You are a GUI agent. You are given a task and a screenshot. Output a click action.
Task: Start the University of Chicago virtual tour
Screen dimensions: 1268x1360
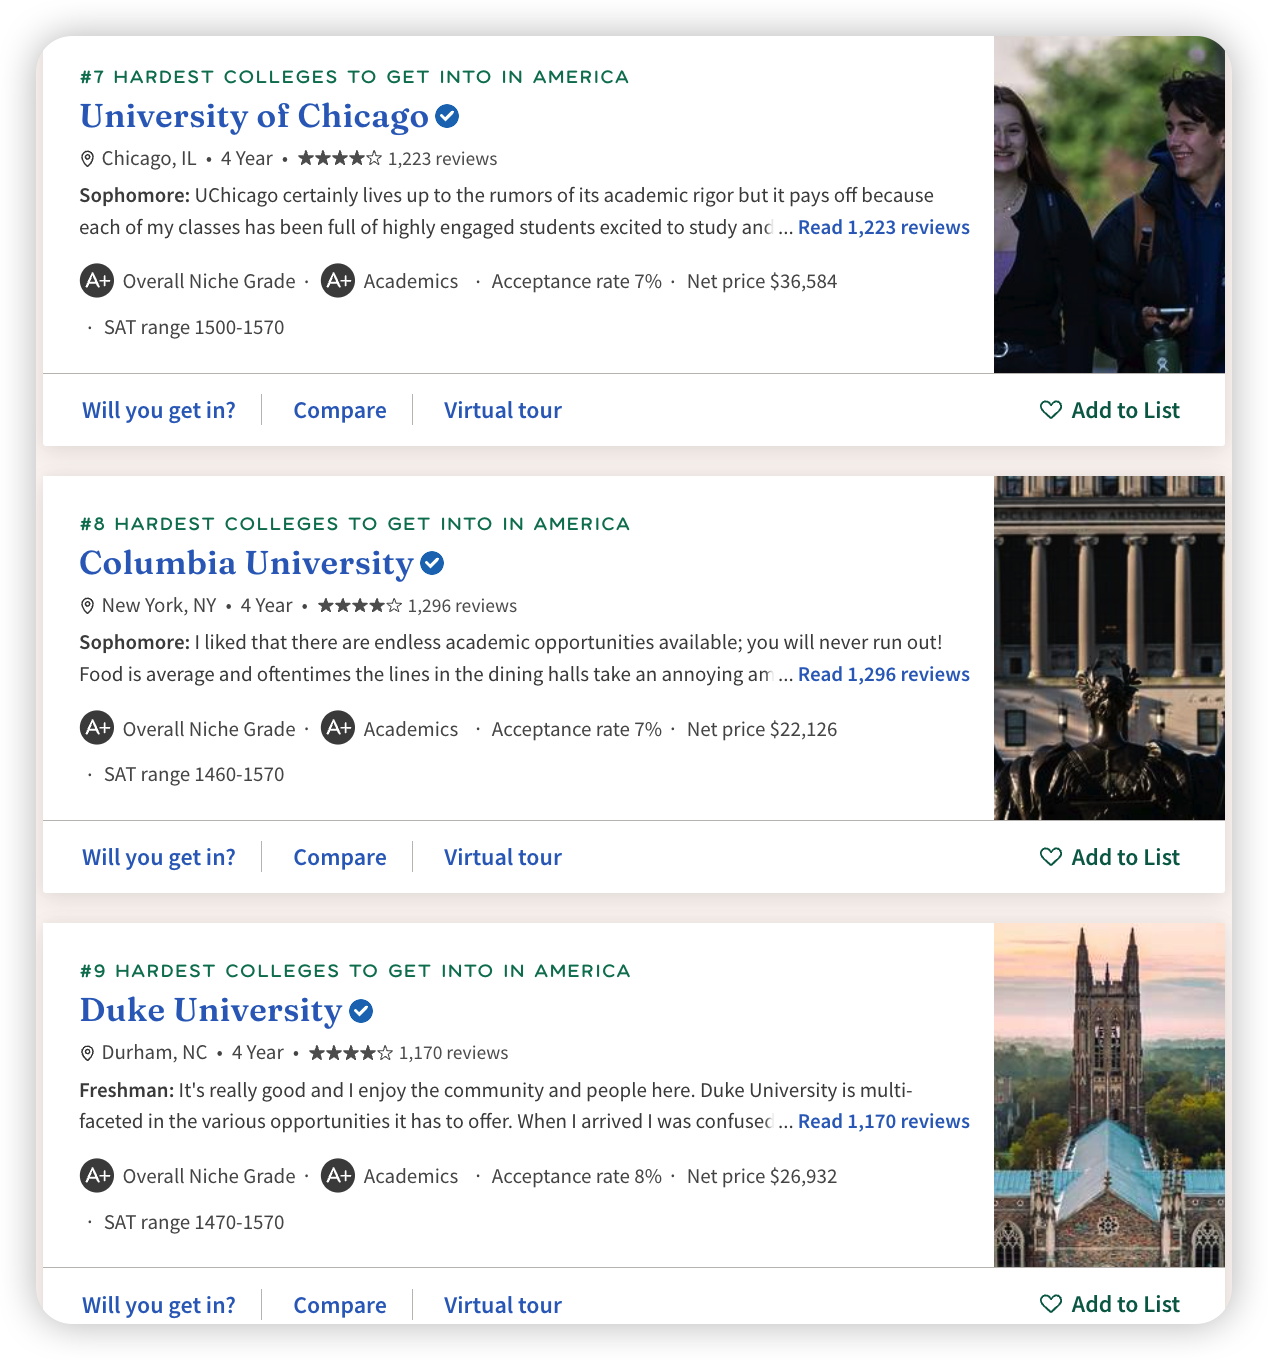pyautogui.click(x=503, y=410)
